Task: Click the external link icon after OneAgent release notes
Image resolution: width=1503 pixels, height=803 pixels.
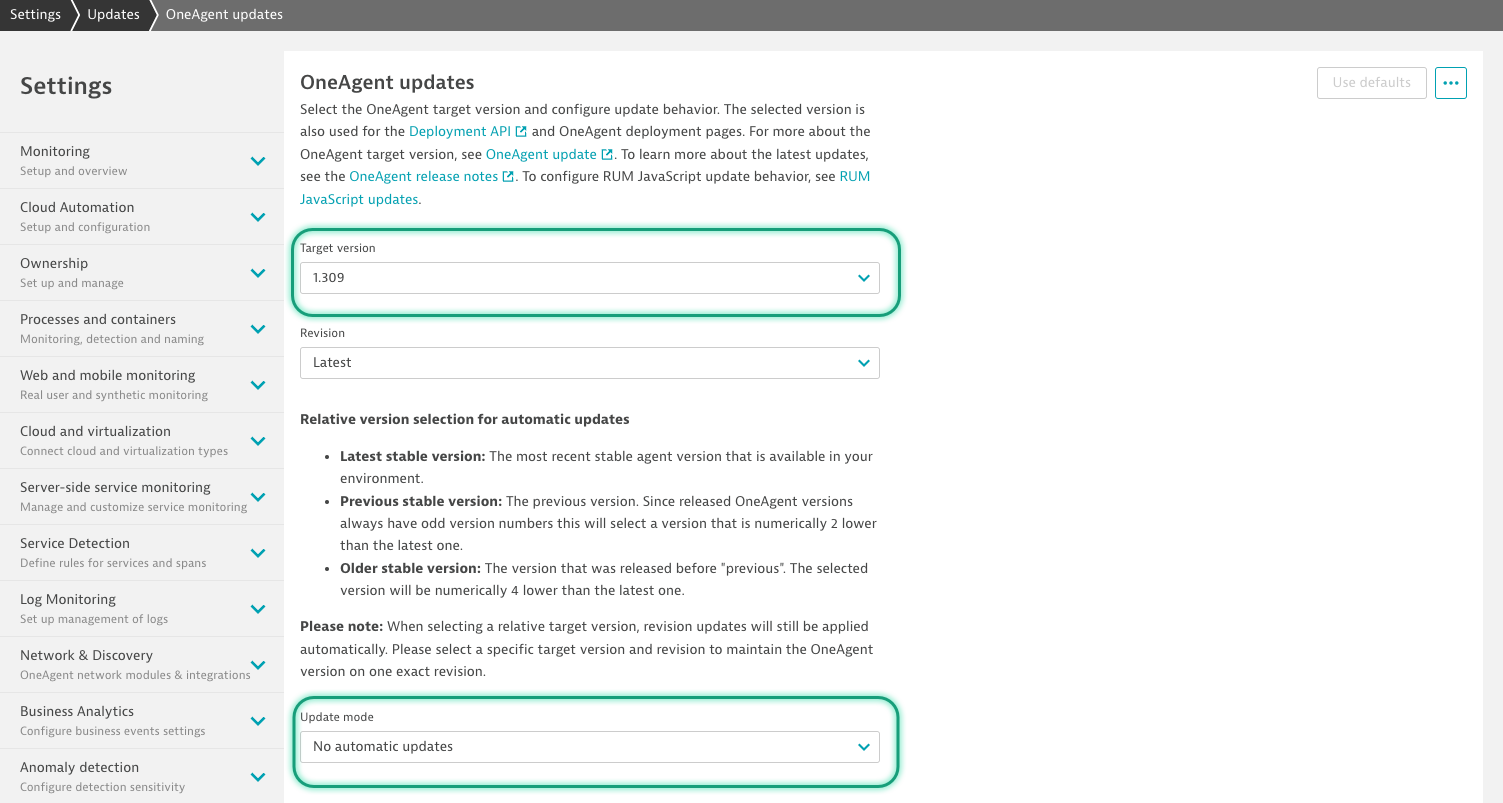Action: click(x=508, y=176)
